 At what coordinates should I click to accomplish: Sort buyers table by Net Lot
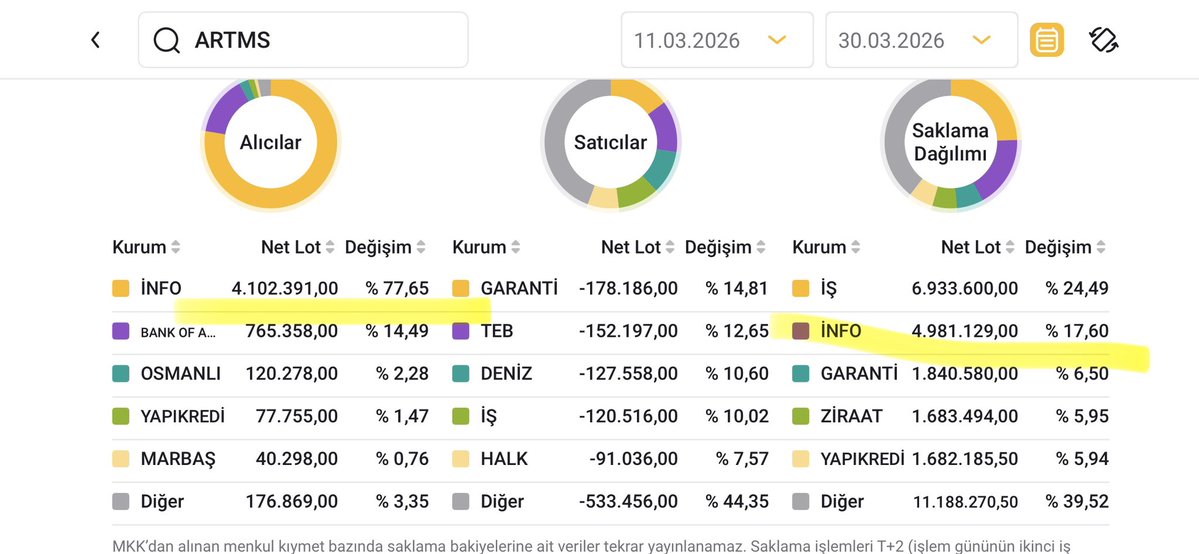coord(297,247)
